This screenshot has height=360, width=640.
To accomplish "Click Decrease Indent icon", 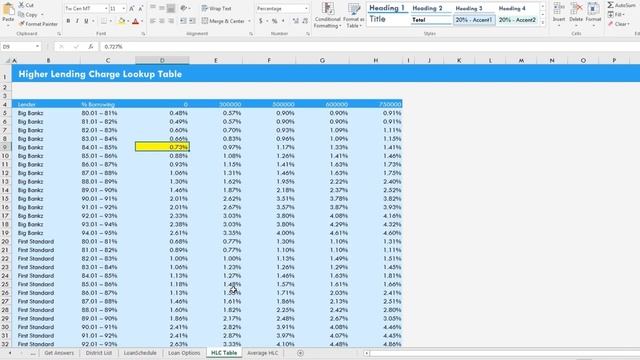I will coord(183,21).
